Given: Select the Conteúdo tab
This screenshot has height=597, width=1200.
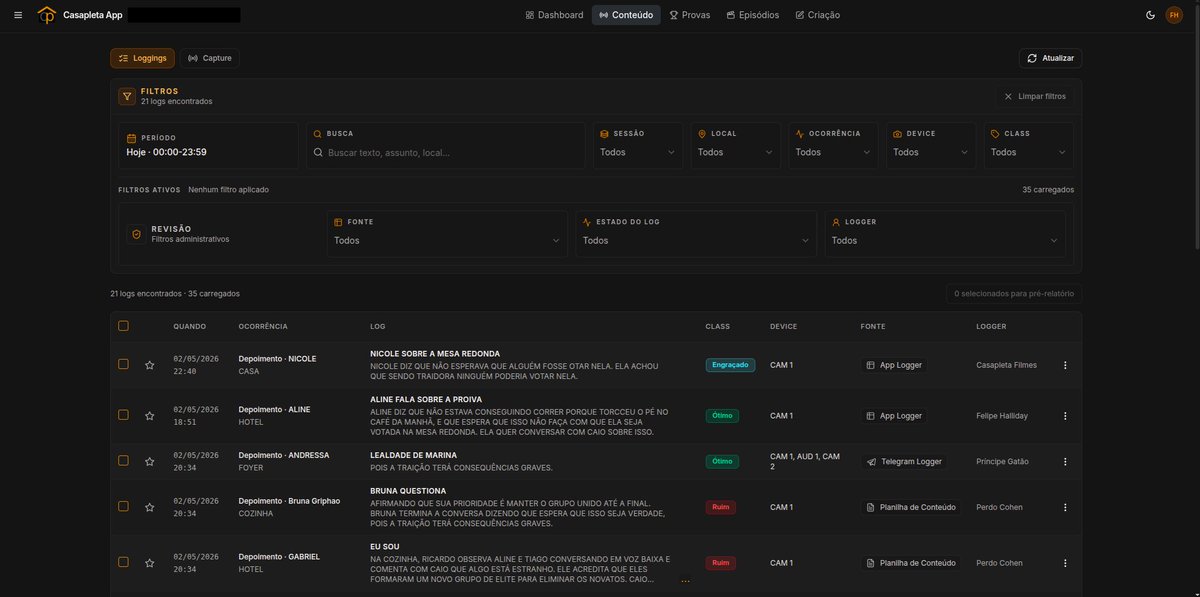Looking at the screenshot, I should pos(626,15).
